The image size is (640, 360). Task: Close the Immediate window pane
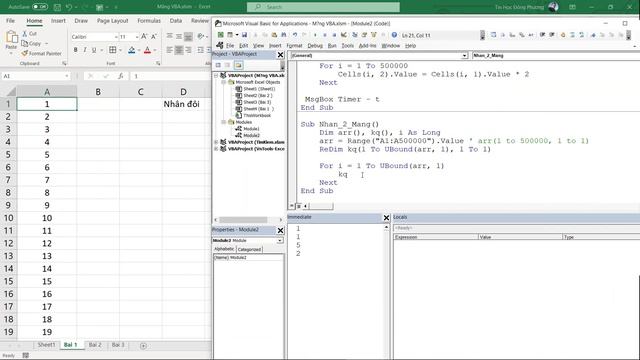387,218
